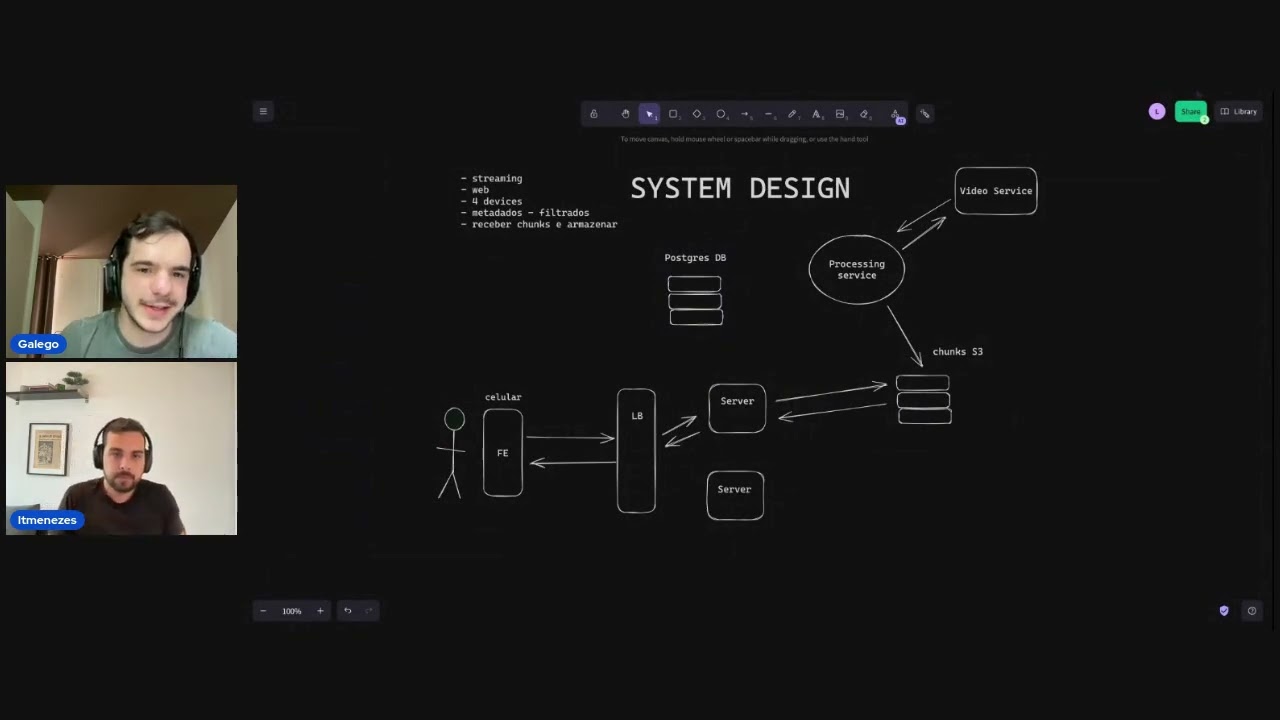Select the Processing service ellipse
Viewport: 1280px width, 720px height.
(857, 270)
